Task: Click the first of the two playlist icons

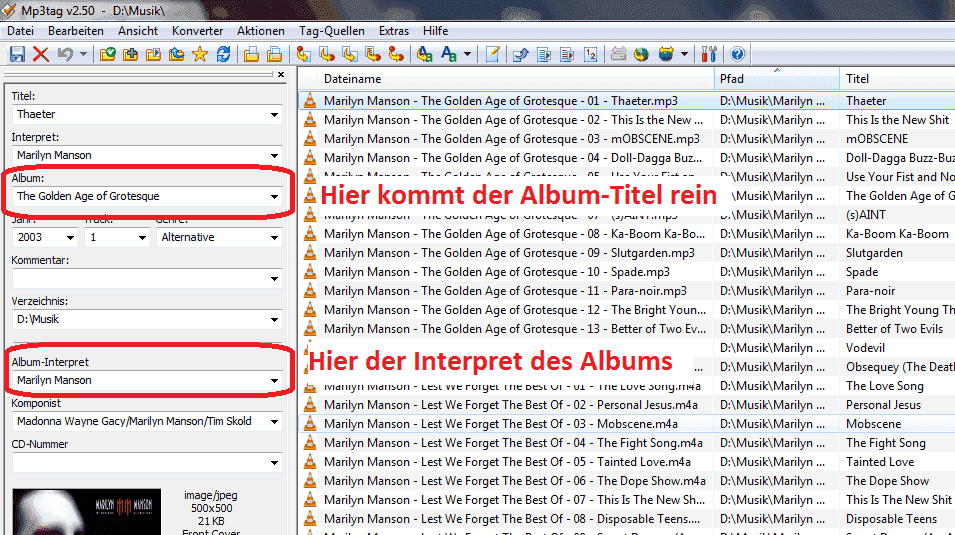Action: click(x=544, y=54)
